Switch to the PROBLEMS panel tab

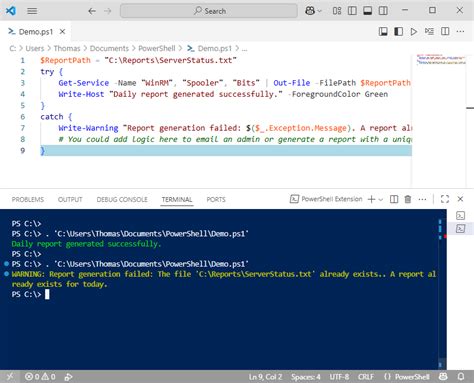click(28, 200)
